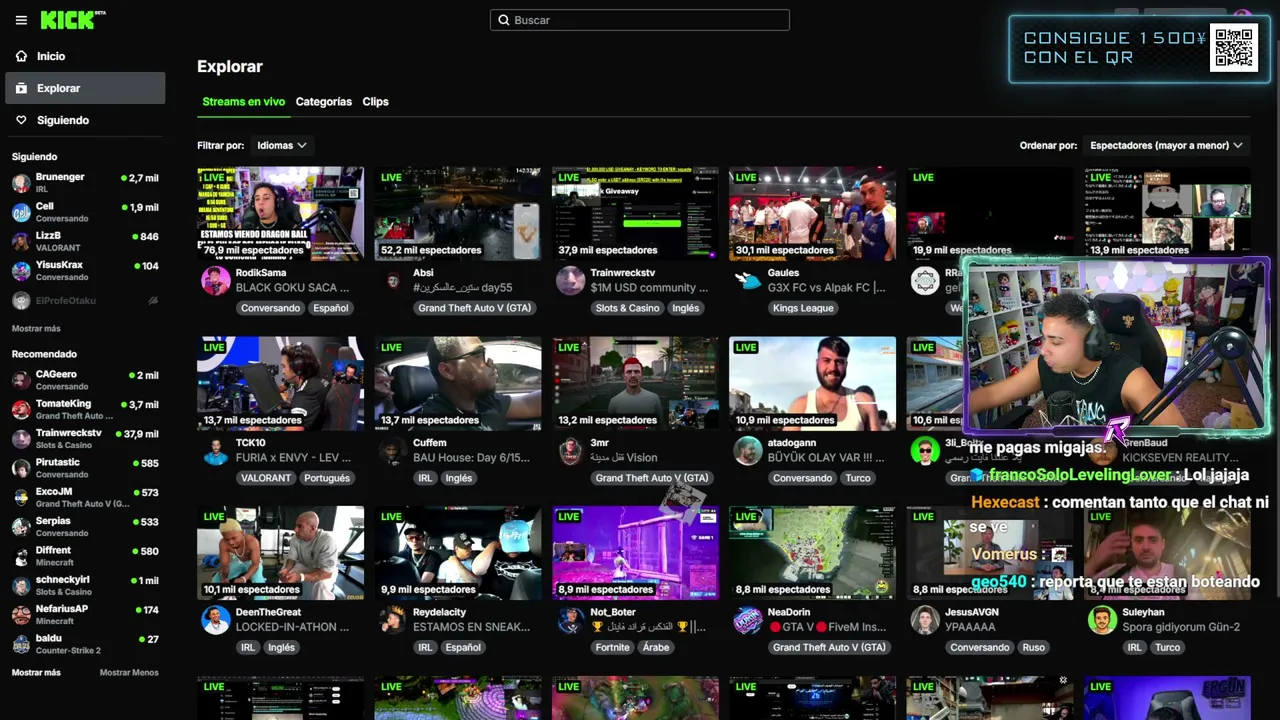This screenshot has height=720, width=1280.
Task: Open atadogann's live stream thumbnail
Action: click(x=813, y=384)
